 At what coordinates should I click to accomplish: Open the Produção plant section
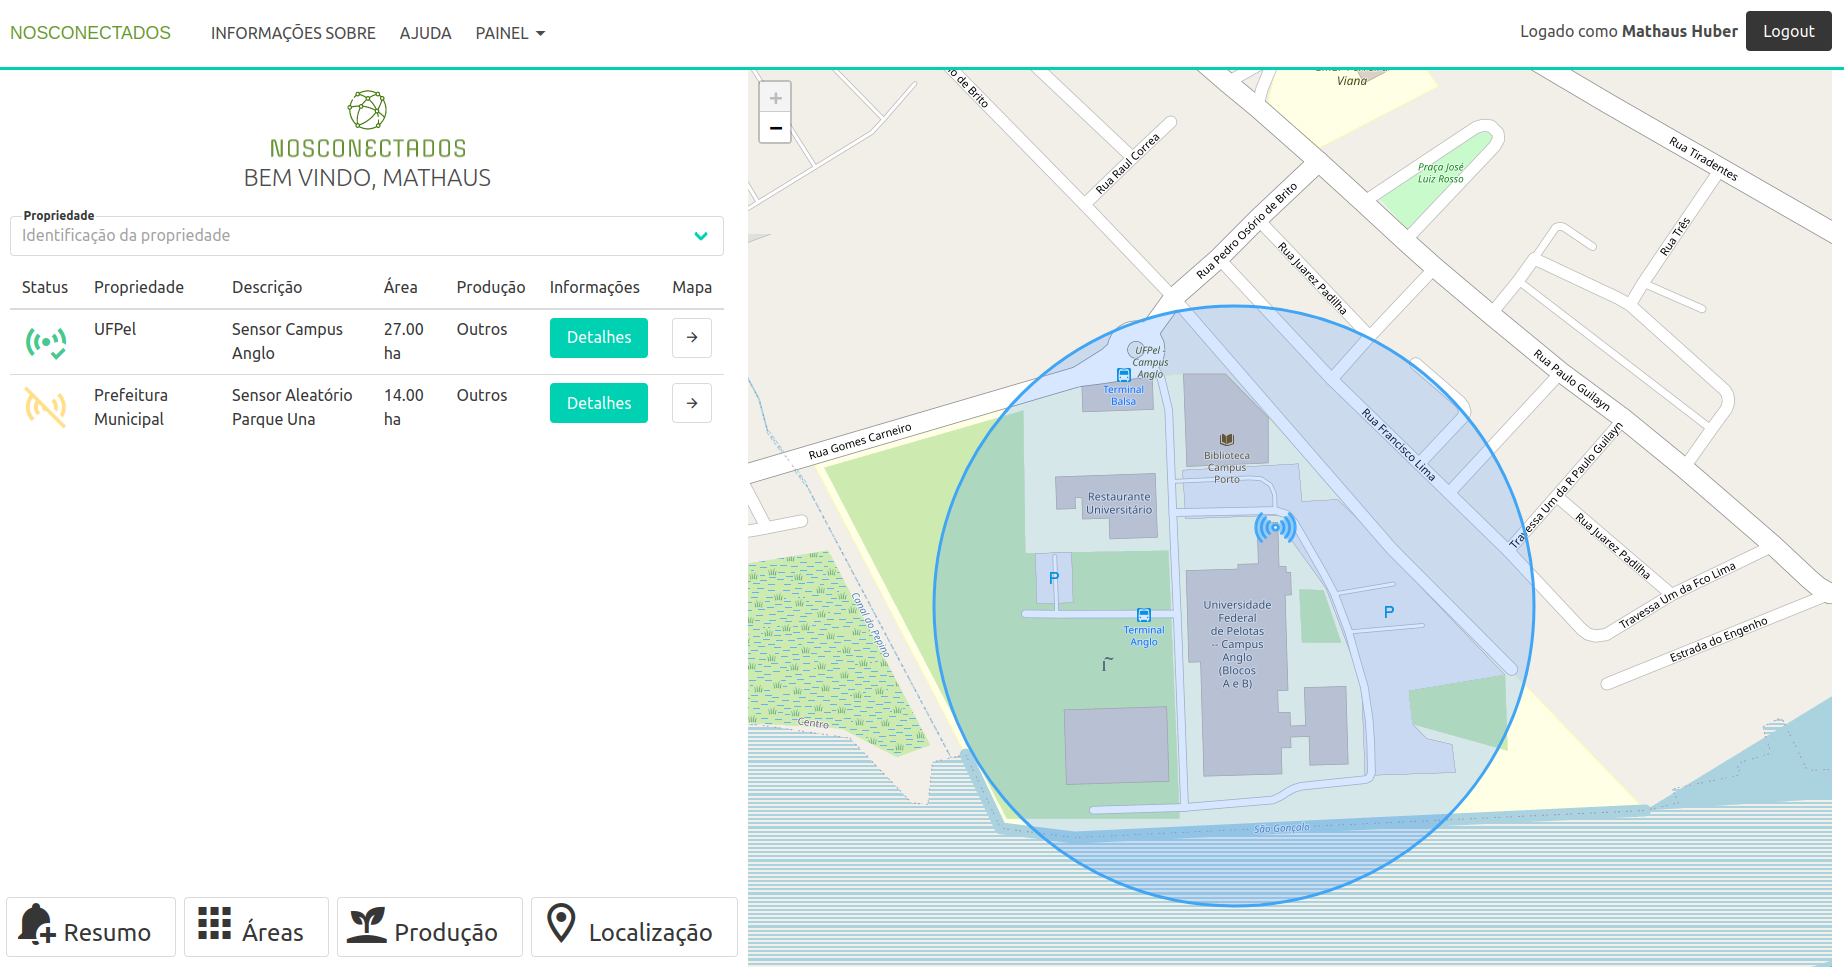(x=429, y=928)
